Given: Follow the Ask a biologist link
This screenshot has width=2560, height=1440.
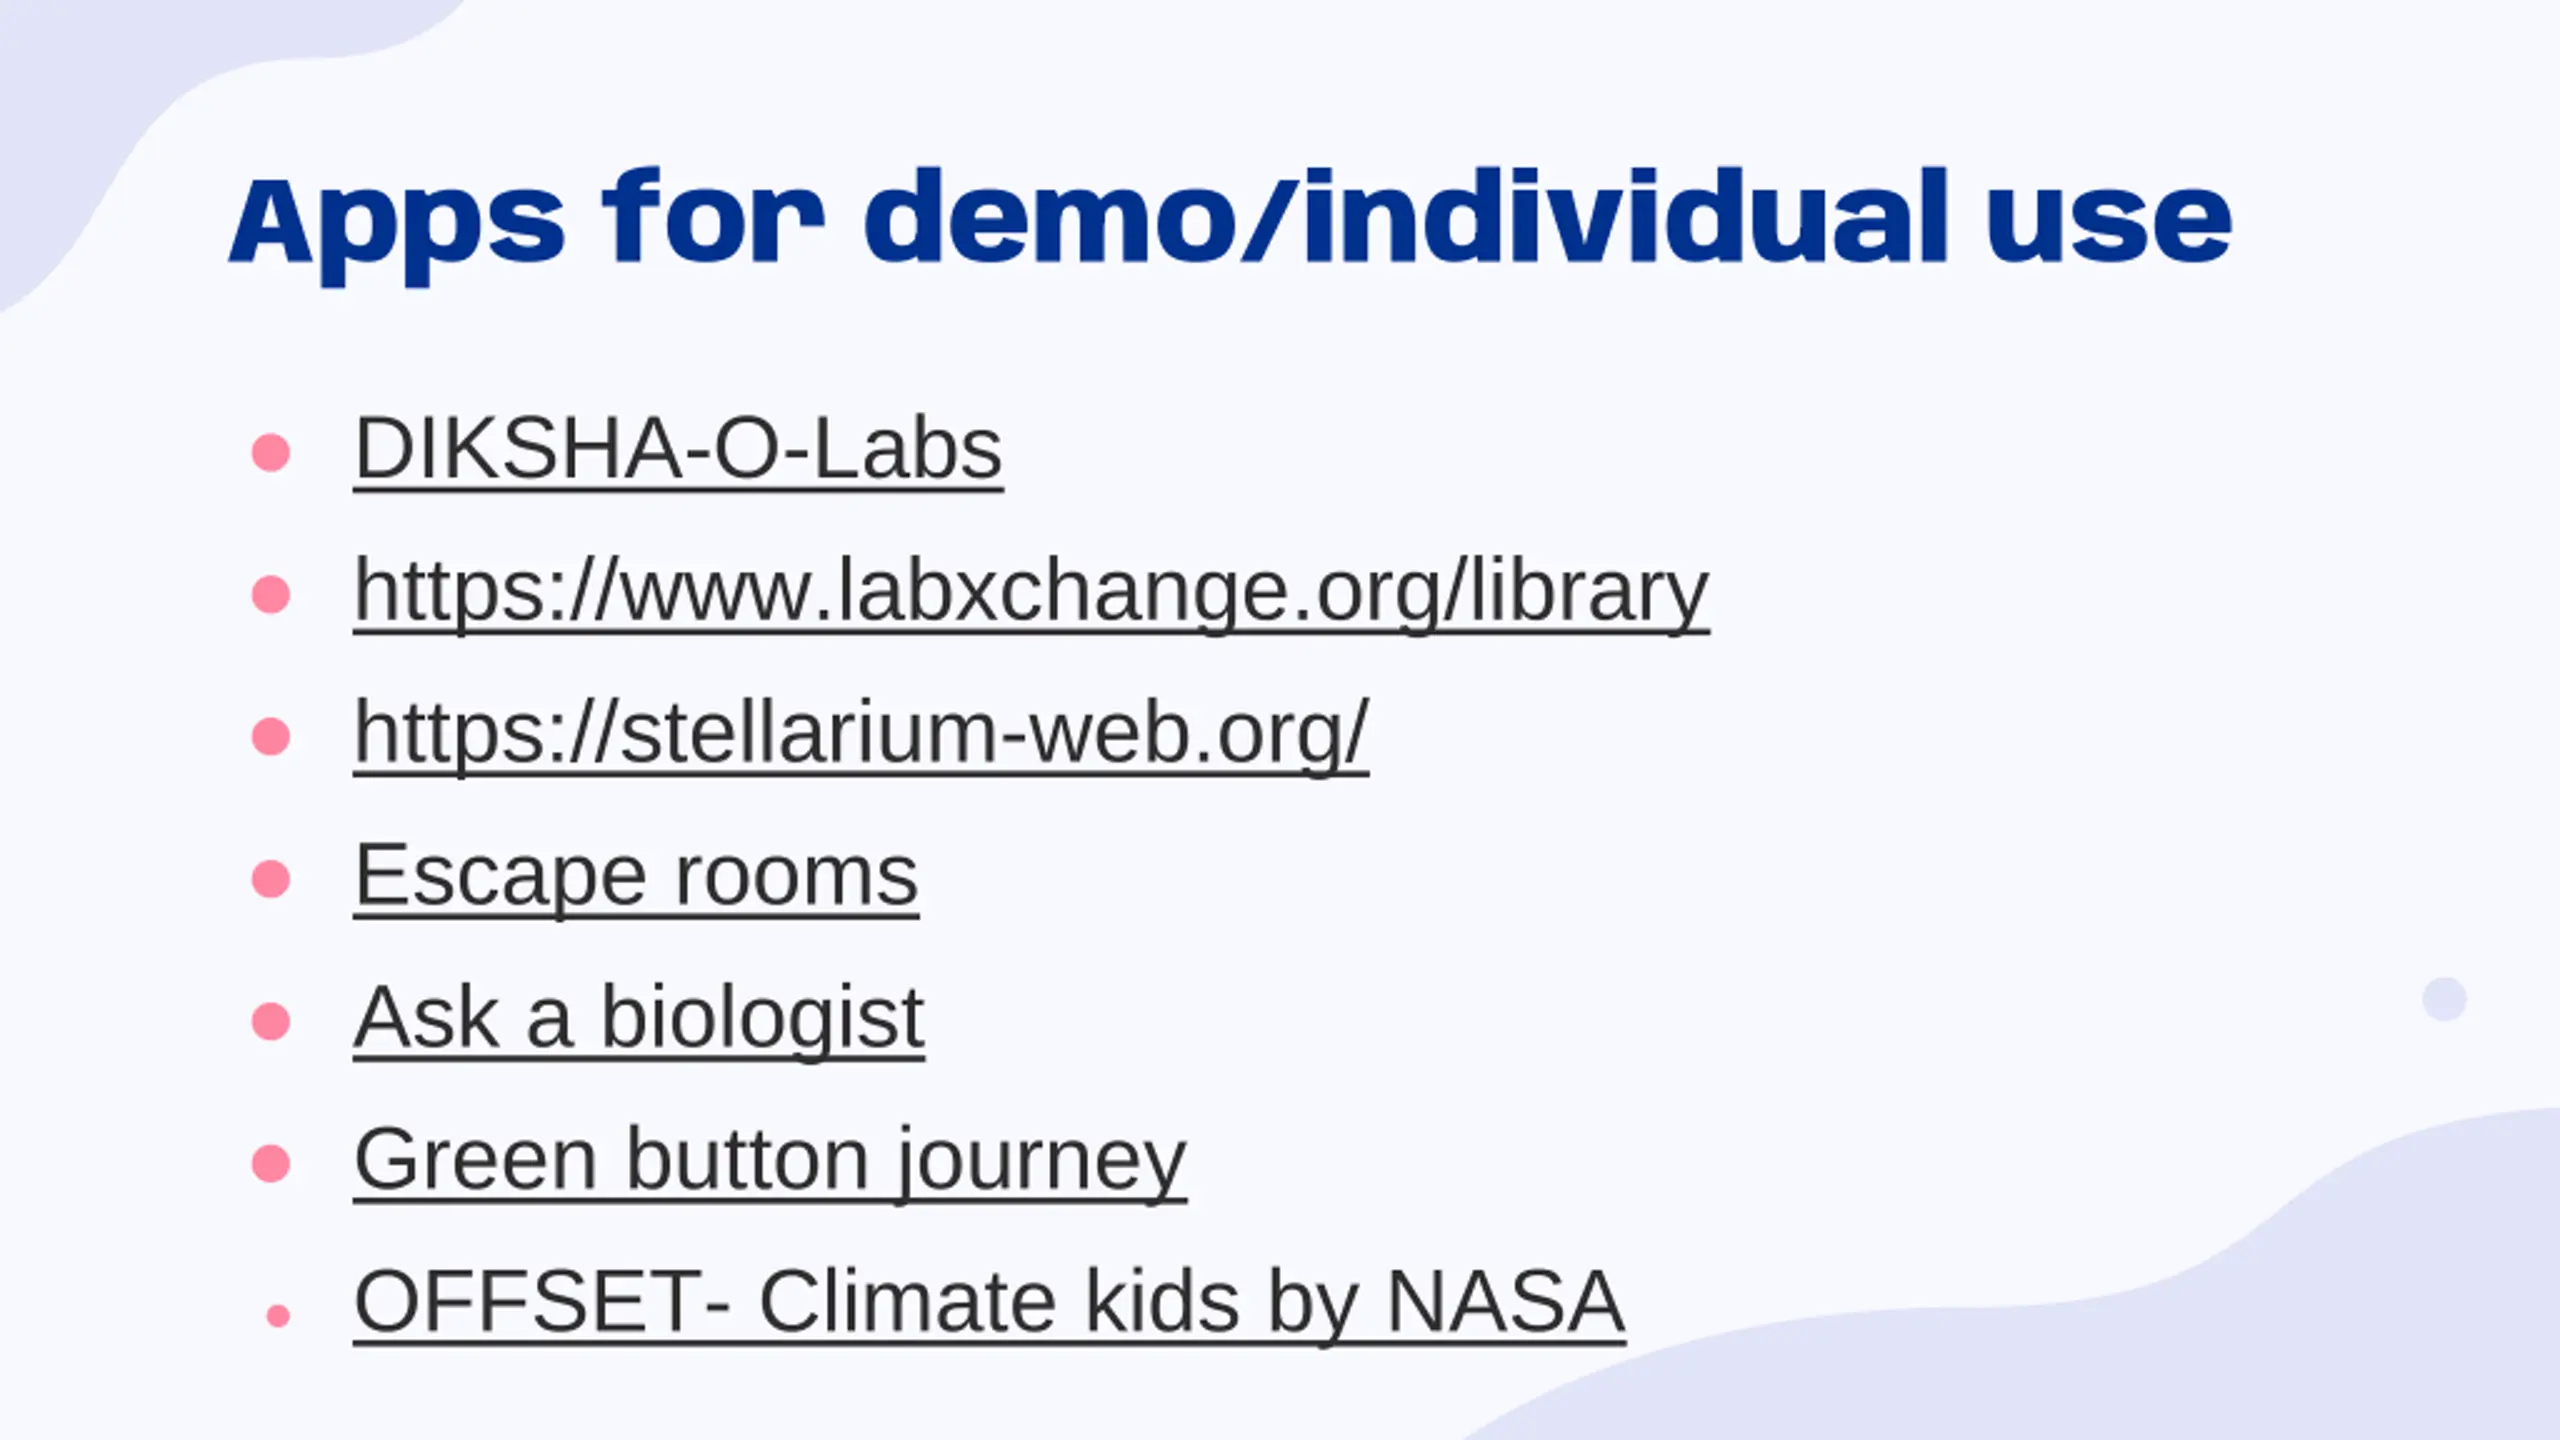Looking at the screenshot, I should tap(639, 1017).
